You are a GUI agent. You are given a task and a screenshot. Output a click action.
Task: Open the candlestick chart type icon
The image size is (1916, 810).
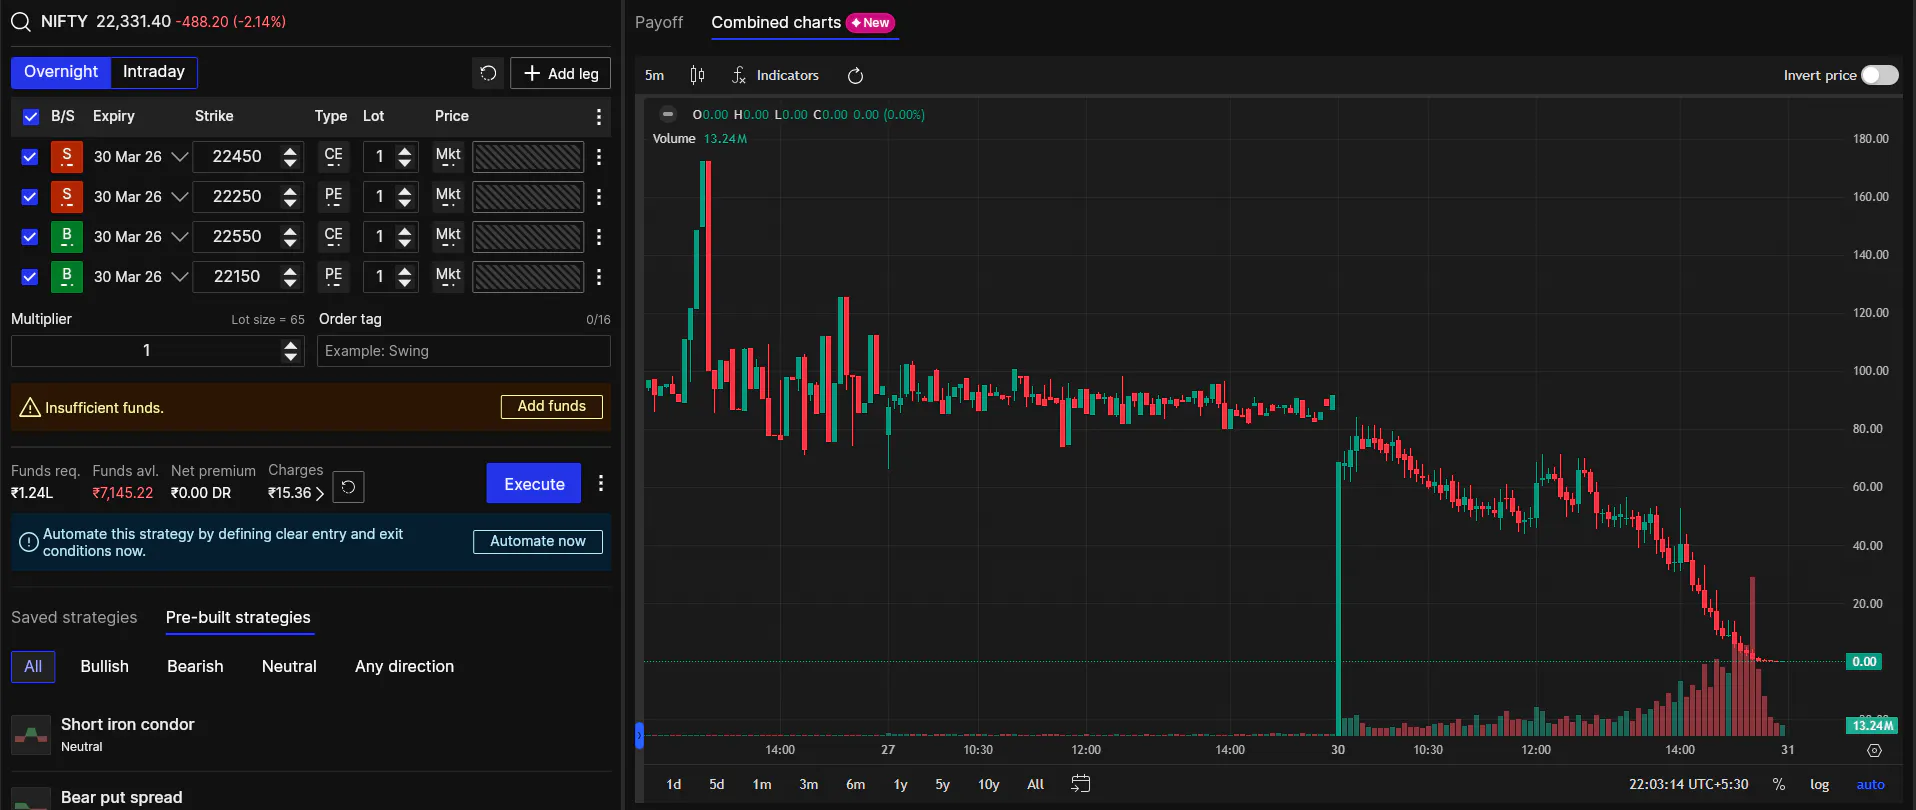click(697, 75)
